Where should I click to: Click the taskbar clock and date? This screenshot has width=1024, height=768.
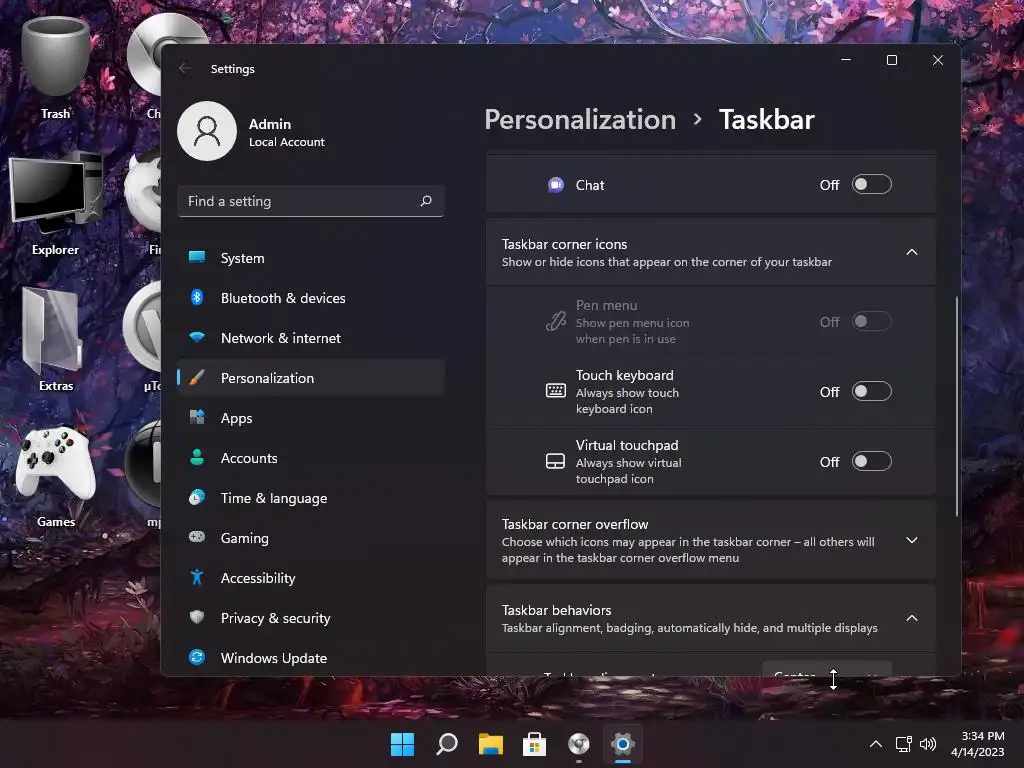tap(978, 744)
